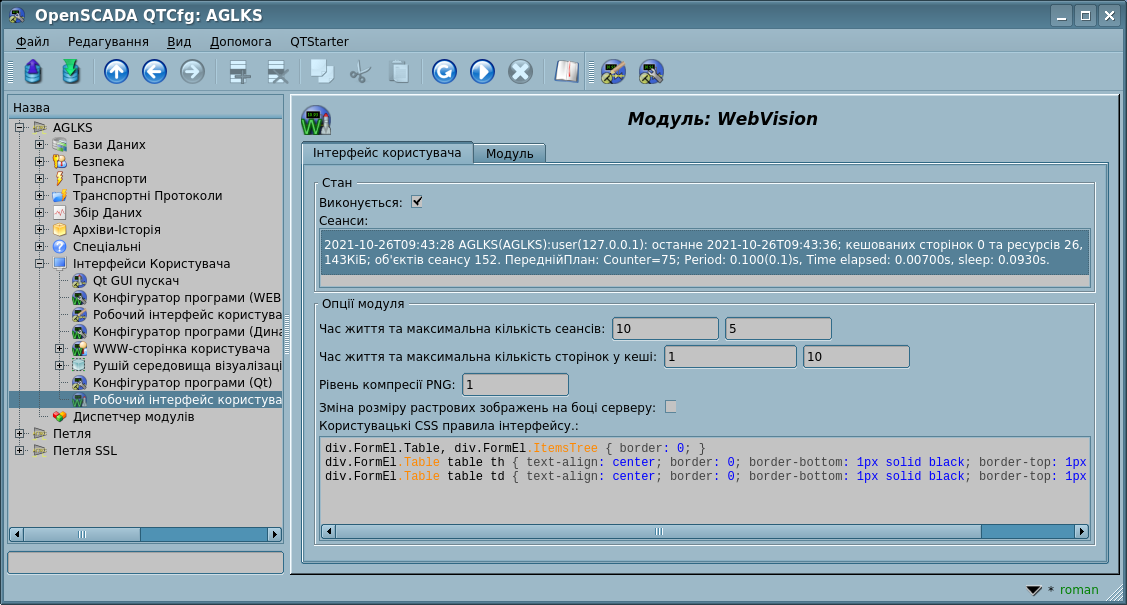Refresh the page with the reload icon
The image size is (1127, 605).
point(444,71)
